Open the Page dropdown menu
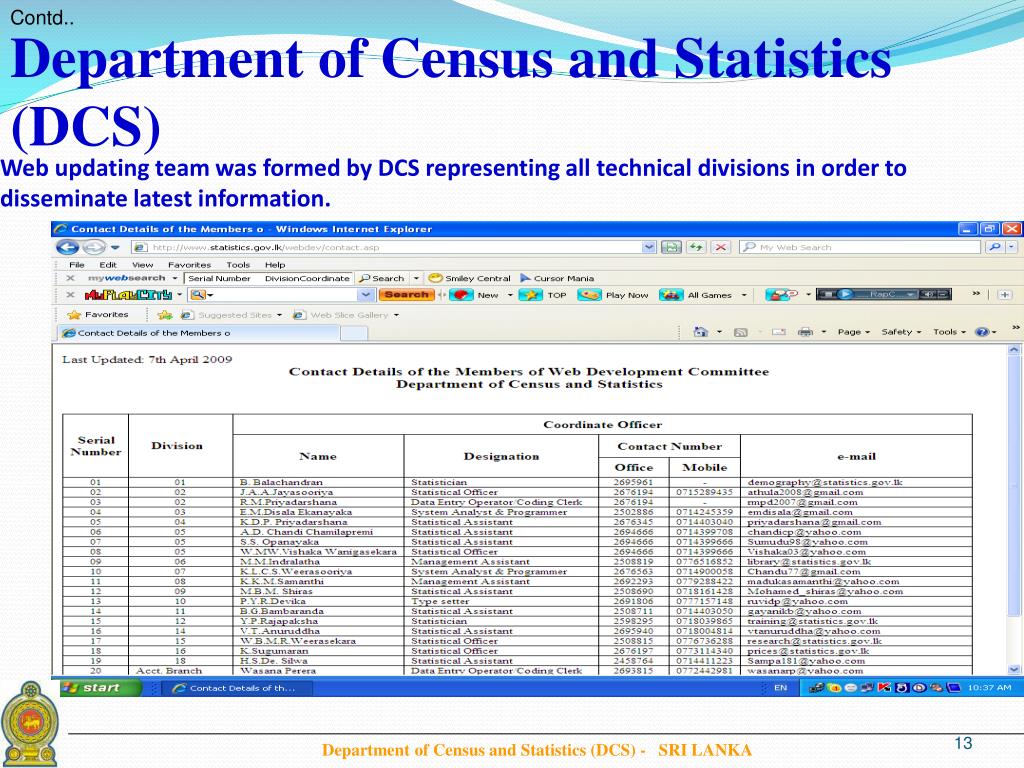1024x768 pixels. (x=854, y=332)
